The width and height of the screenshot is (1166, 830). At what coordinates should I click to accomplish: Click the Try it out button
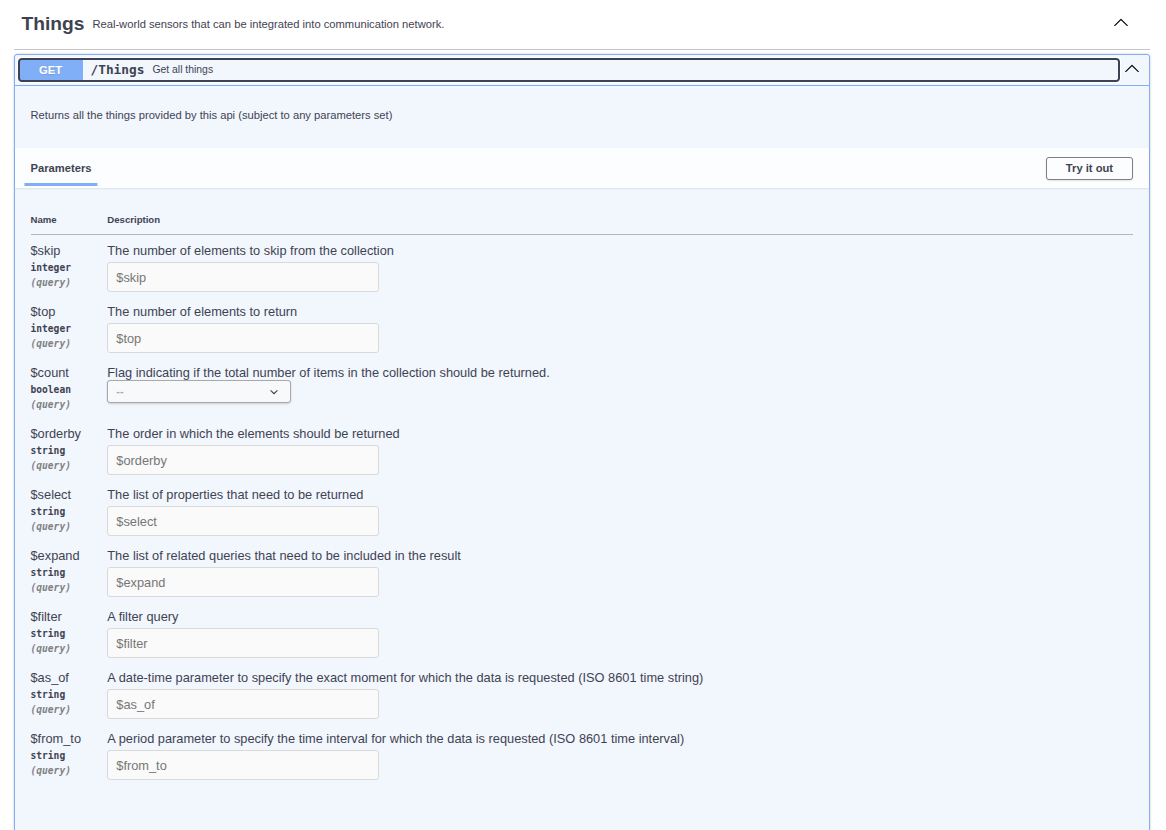click(1089, 168)
